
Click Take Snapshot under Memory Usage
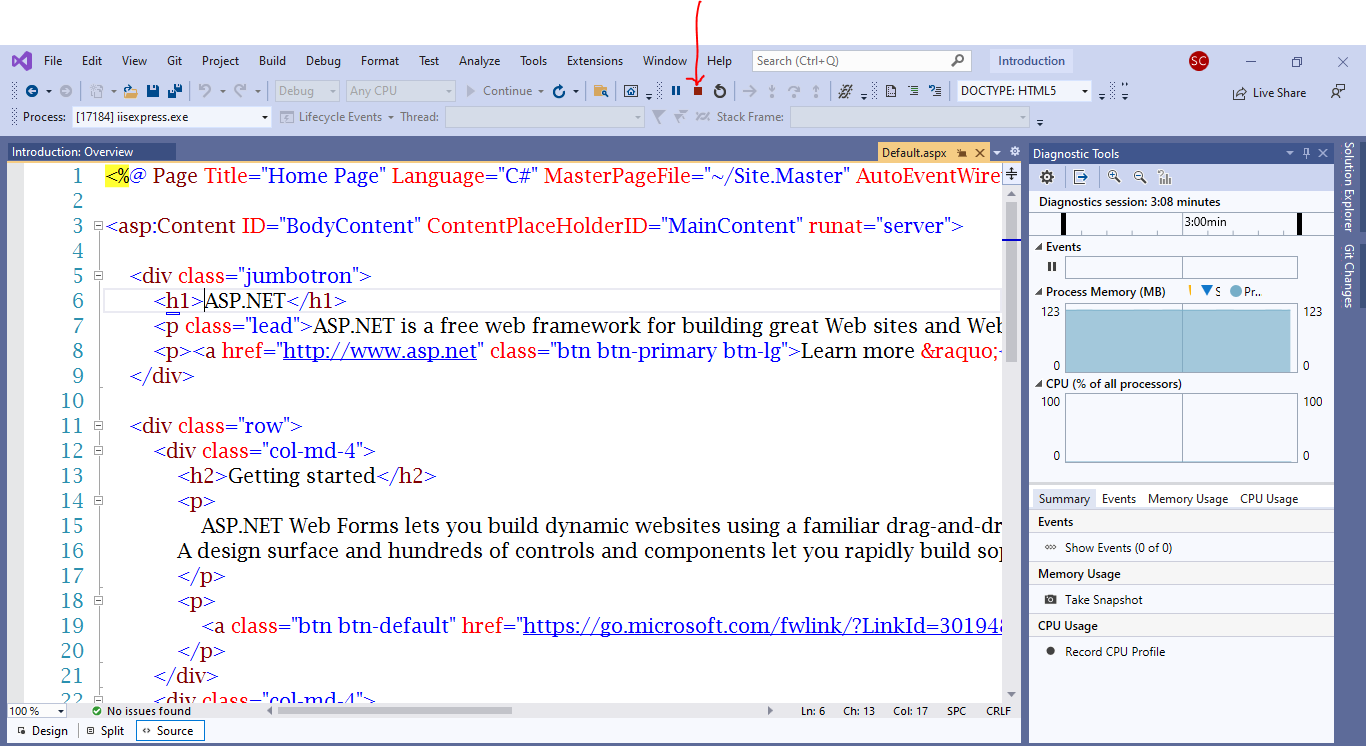tap(1093, 600)
